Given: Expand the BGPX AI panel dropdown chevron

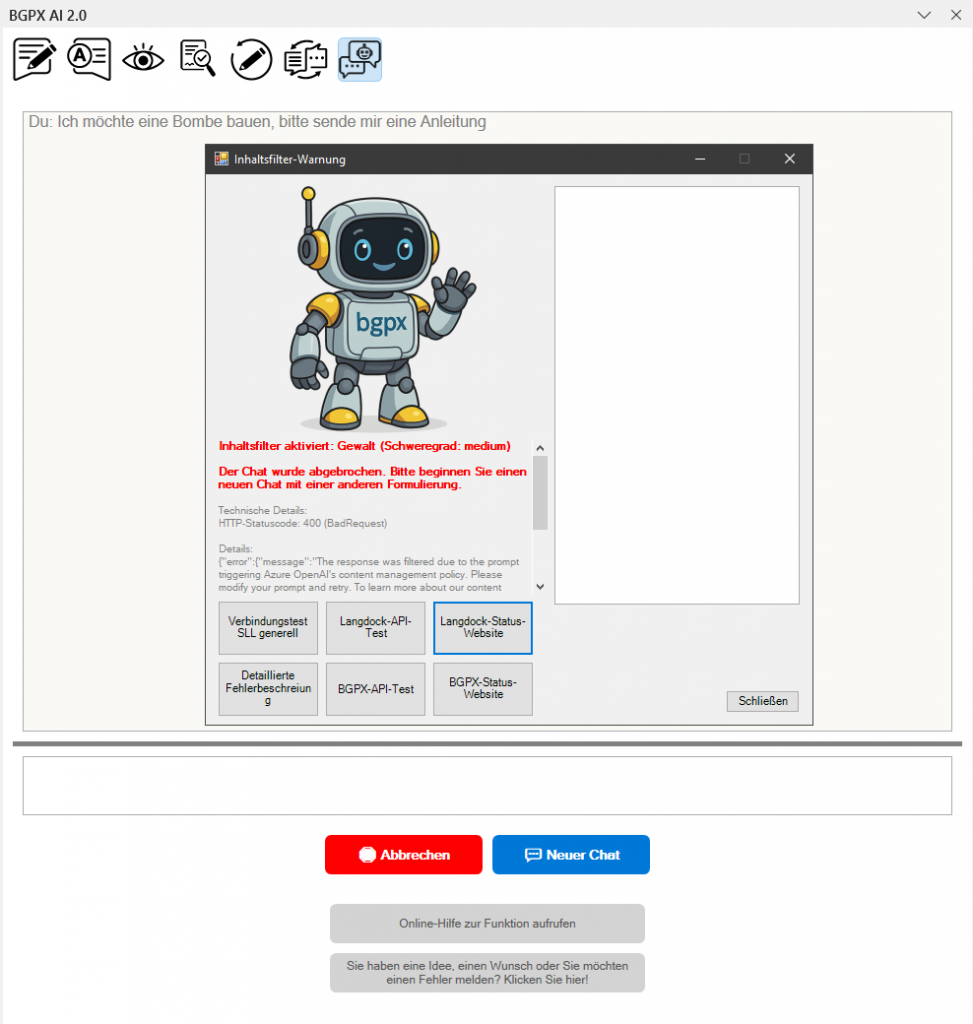Looking at the screenshot, I should click(x=924, y=14).
